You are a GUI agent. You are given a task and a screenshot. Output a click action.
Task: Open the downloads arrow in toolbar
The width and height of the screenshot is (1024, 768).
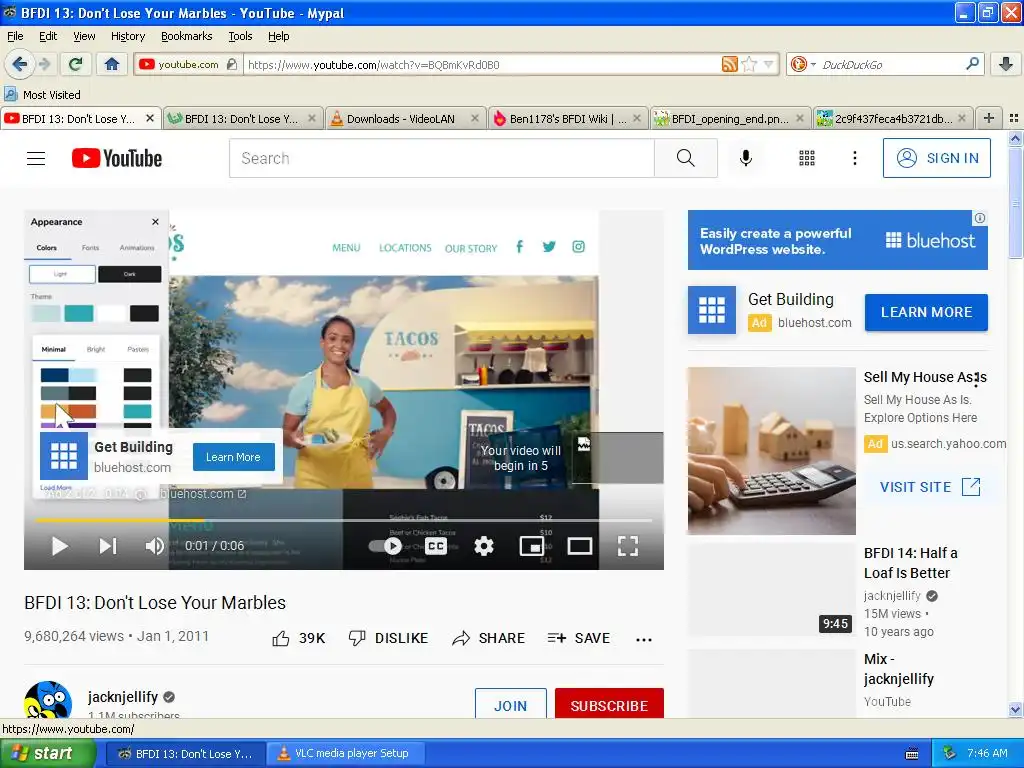click(x=1006, y=64)
